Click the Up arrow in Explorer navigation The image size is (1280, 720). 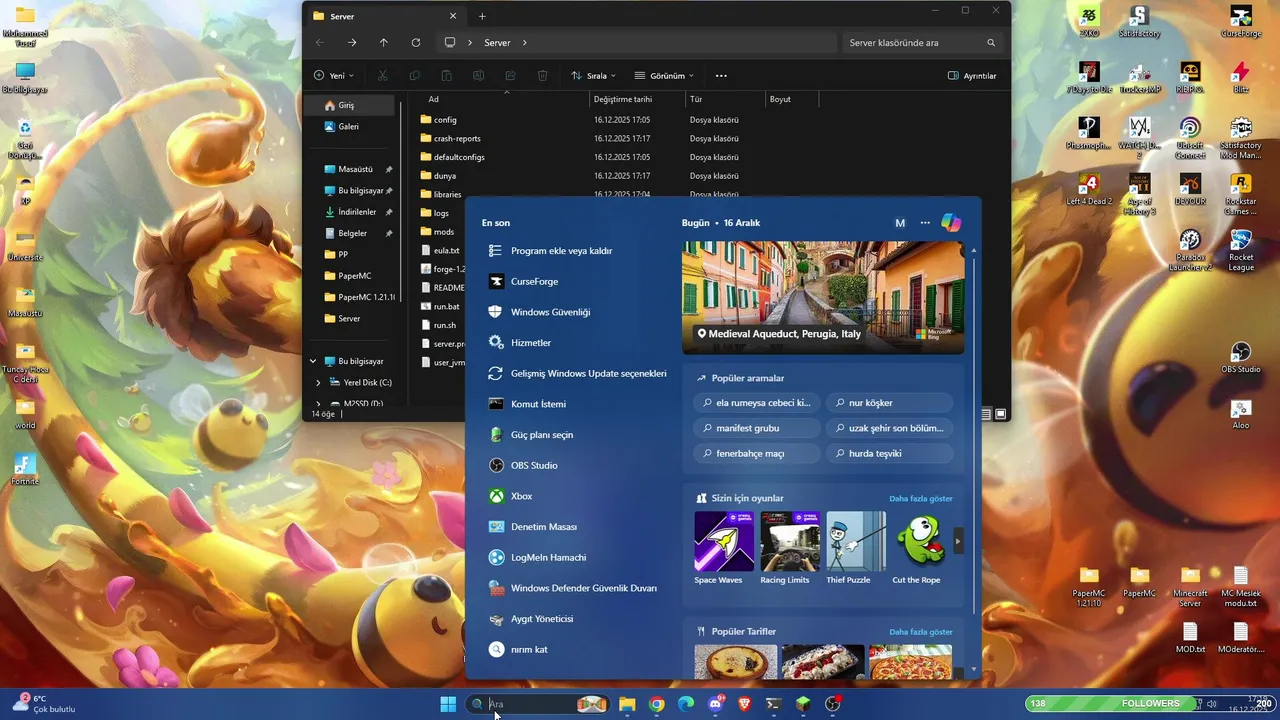coord(383,43)
